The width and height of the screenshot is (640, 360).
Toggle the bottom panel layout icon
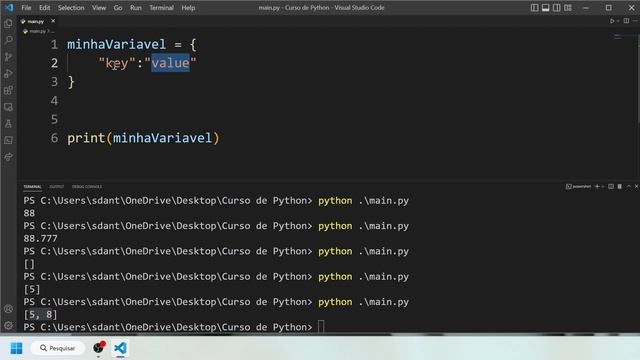coord(545,8)
